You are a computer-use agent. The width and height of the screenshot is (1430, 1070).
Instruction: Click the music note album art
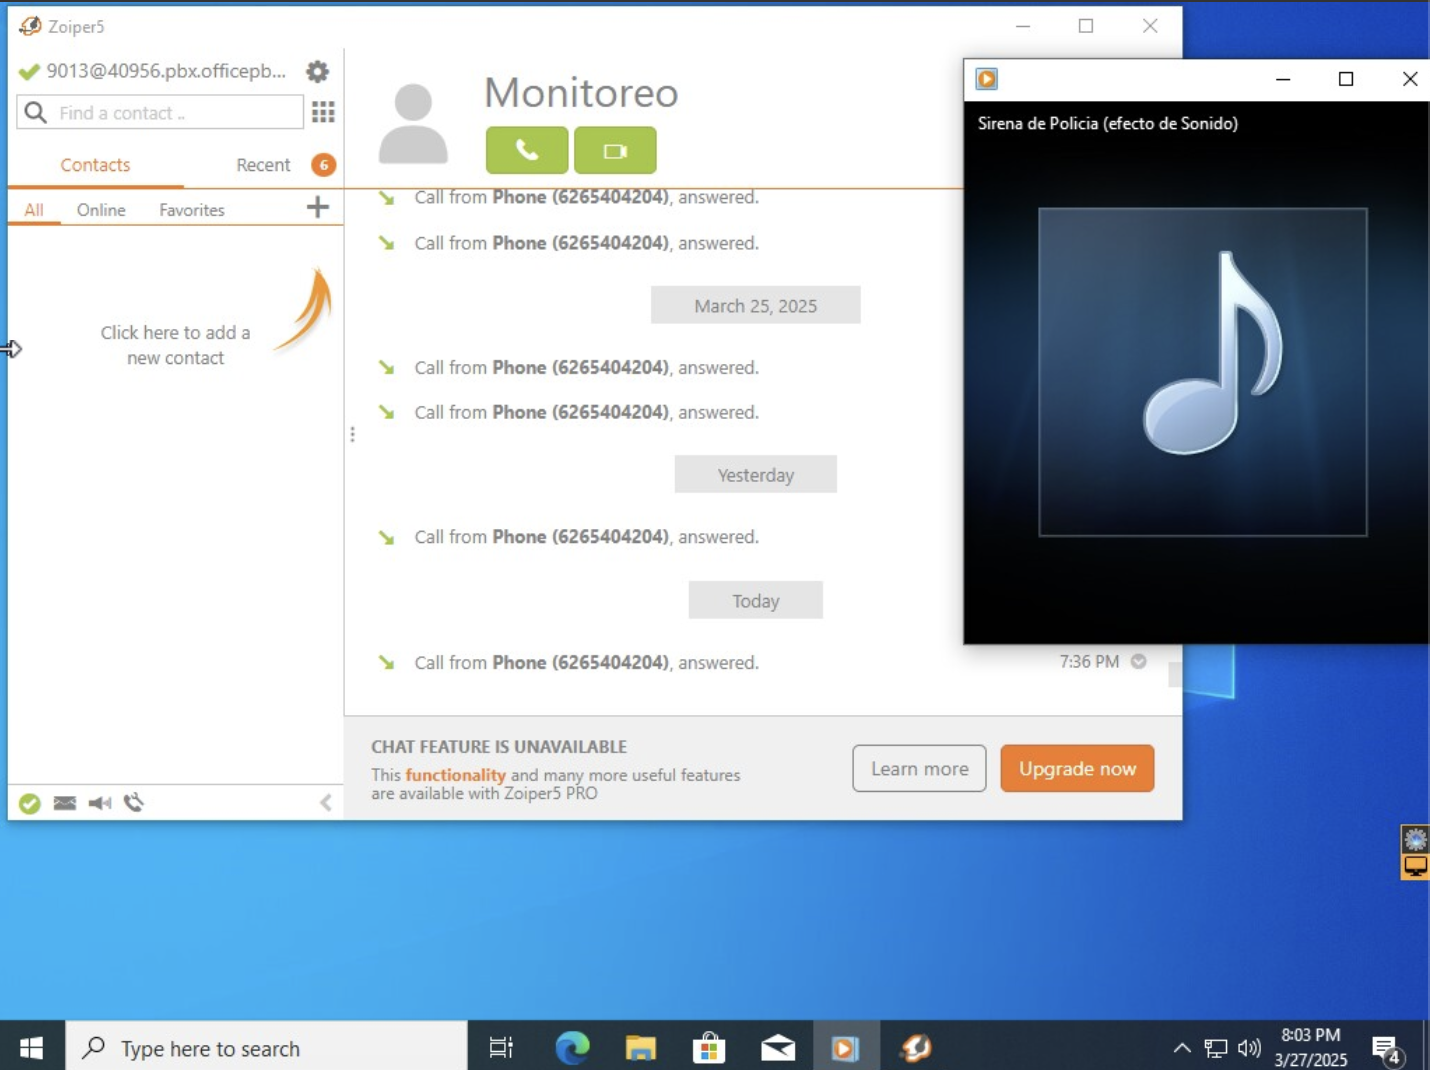1203,372
